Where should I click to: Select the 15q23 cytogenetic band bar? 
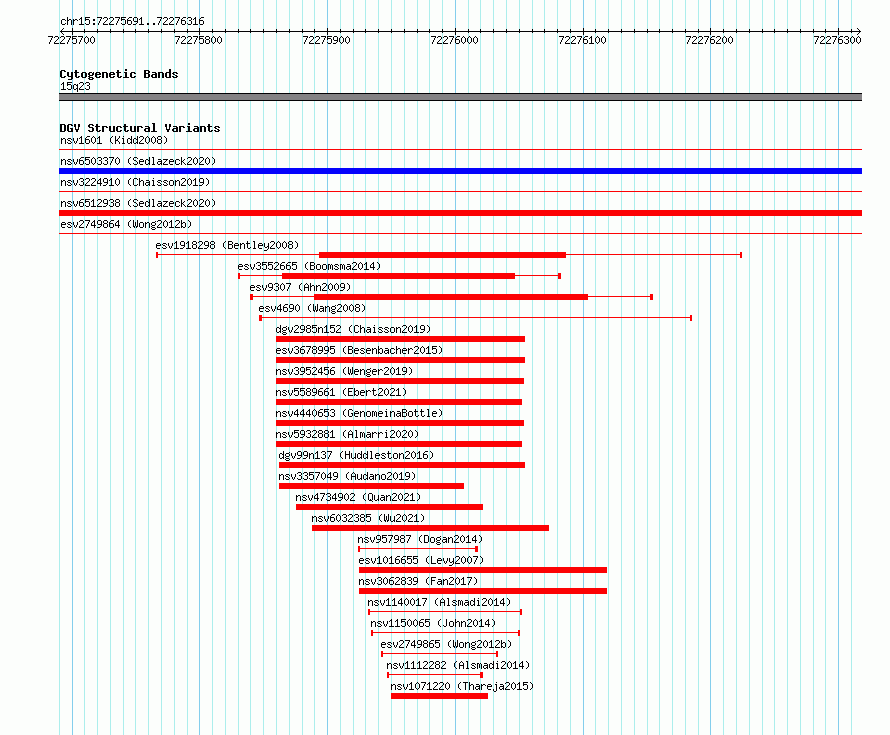click(460, 97)
